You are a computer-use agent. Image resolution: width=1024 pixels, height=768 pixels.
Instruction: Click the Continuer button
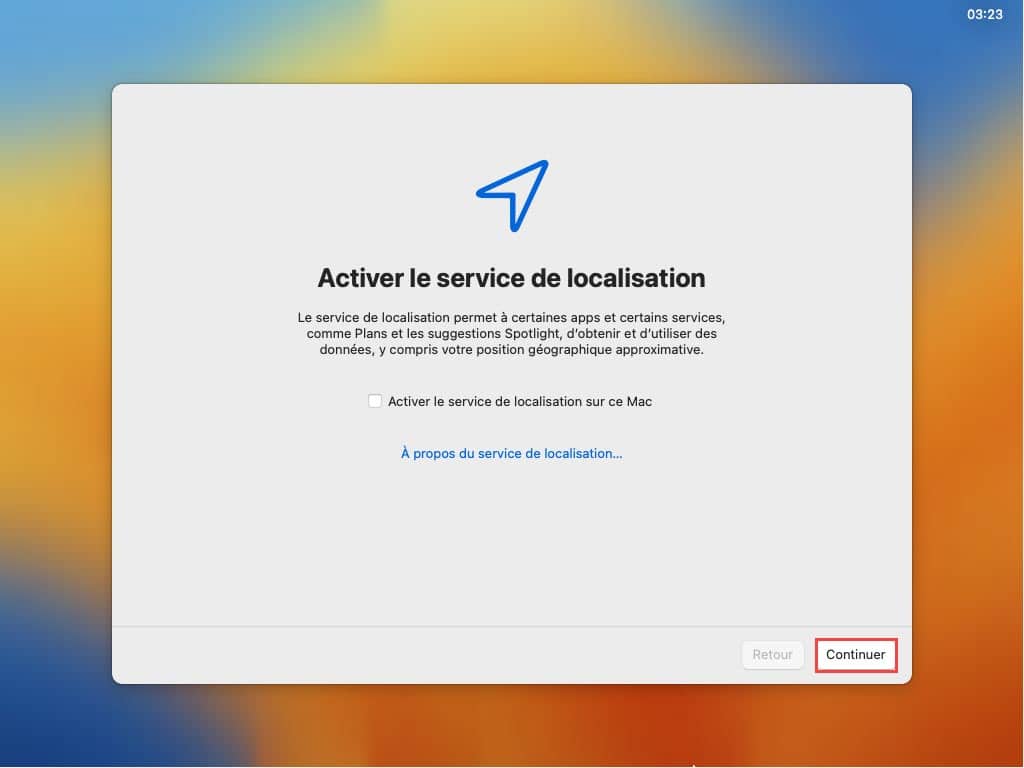point(856,654)
